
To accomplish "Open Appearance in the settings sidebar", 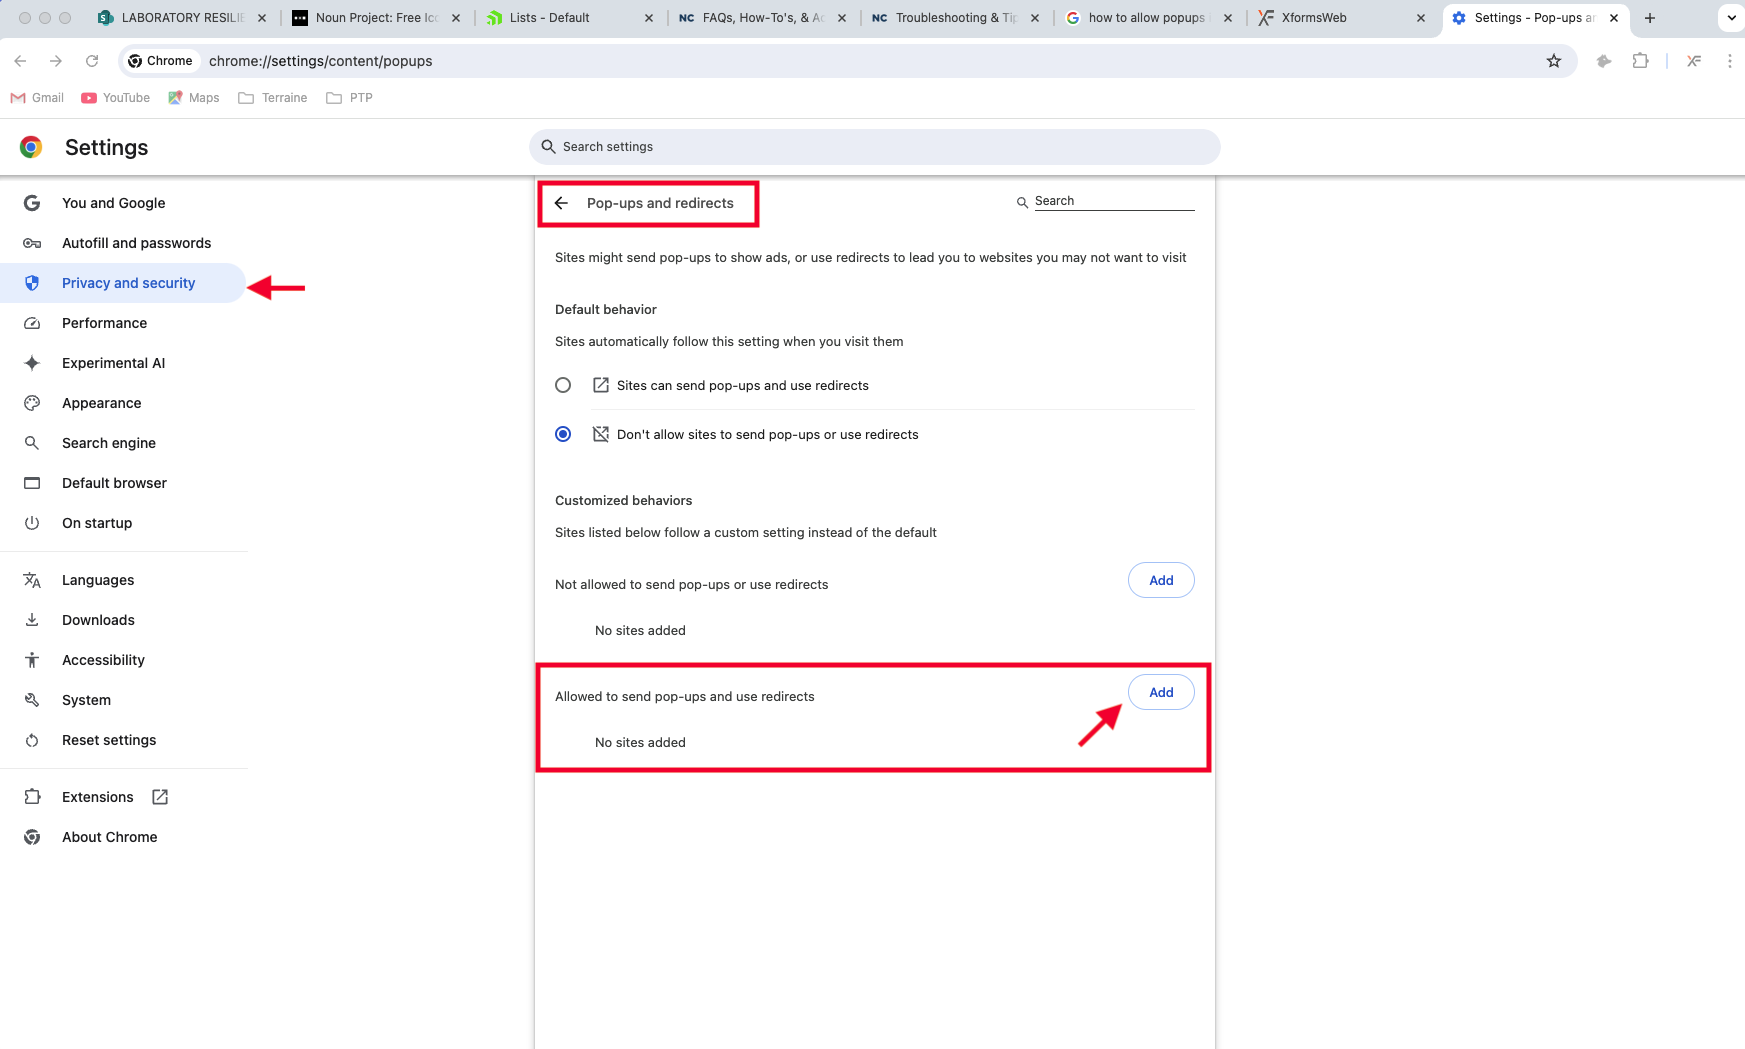I will point(101,403).
